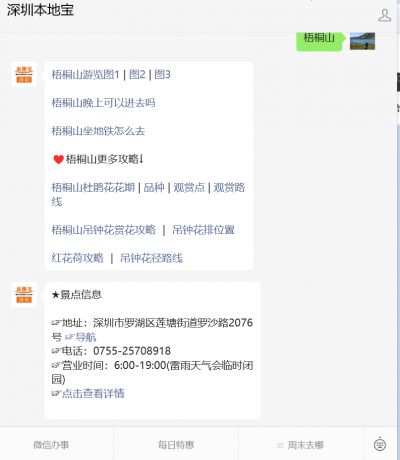Switch to keyboard input icon

tap(380, 445)
